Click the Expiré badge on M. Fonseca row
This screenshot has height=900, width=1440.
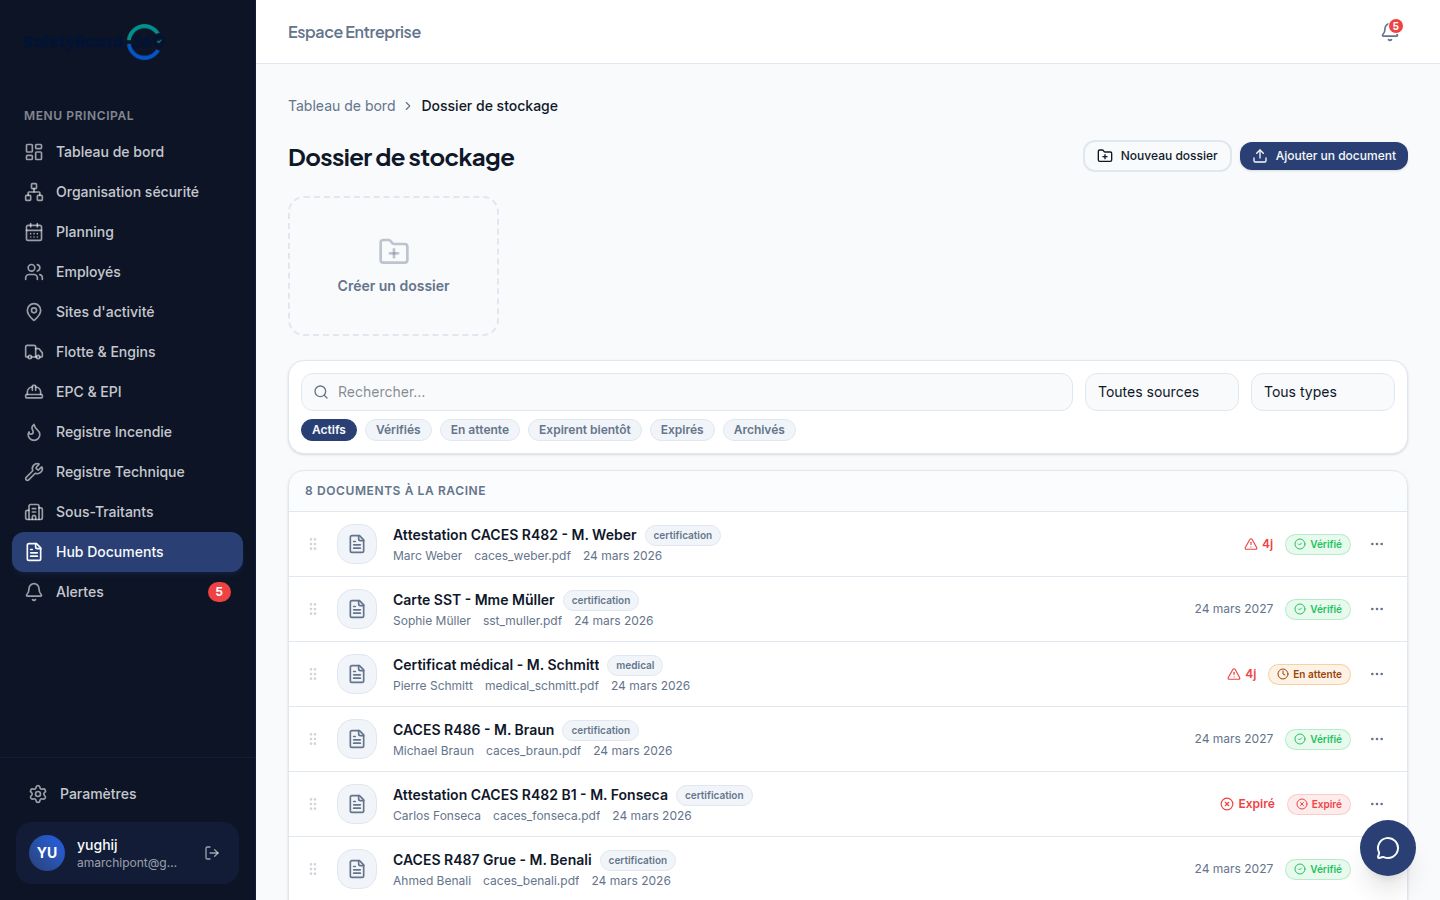(x=1318, y=804)
